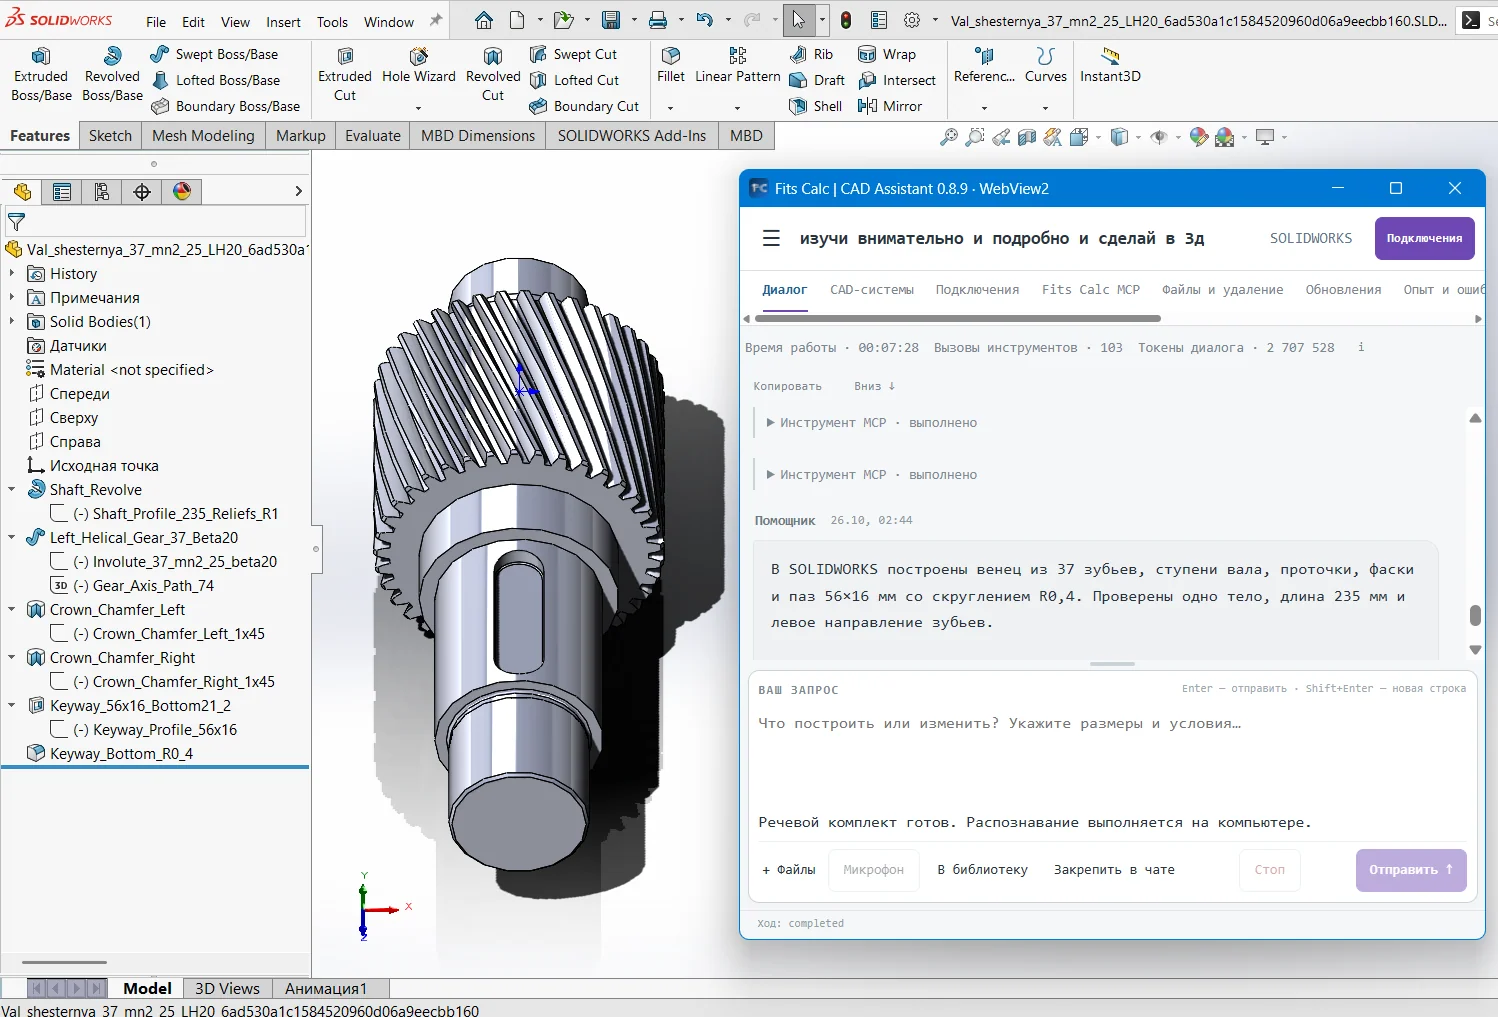
Task: Collapse the Left_Helical_Gear_37_Beta20 feature
Action: click(12, 538)
